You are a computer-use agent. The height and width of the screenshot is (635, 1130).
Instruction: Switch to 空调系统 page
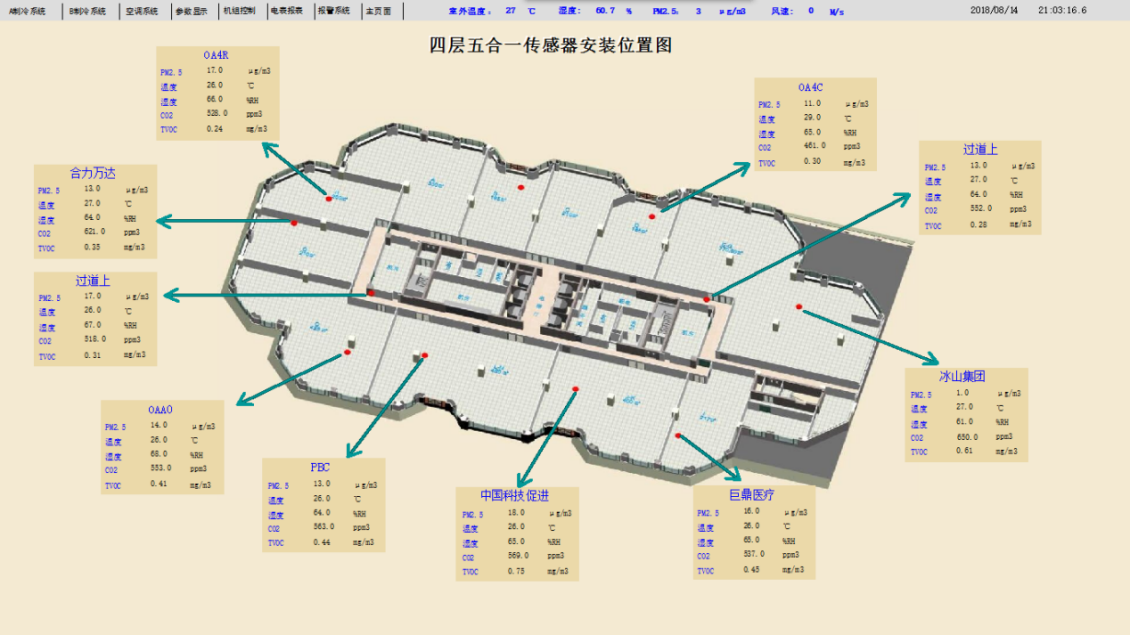(141, 11)
